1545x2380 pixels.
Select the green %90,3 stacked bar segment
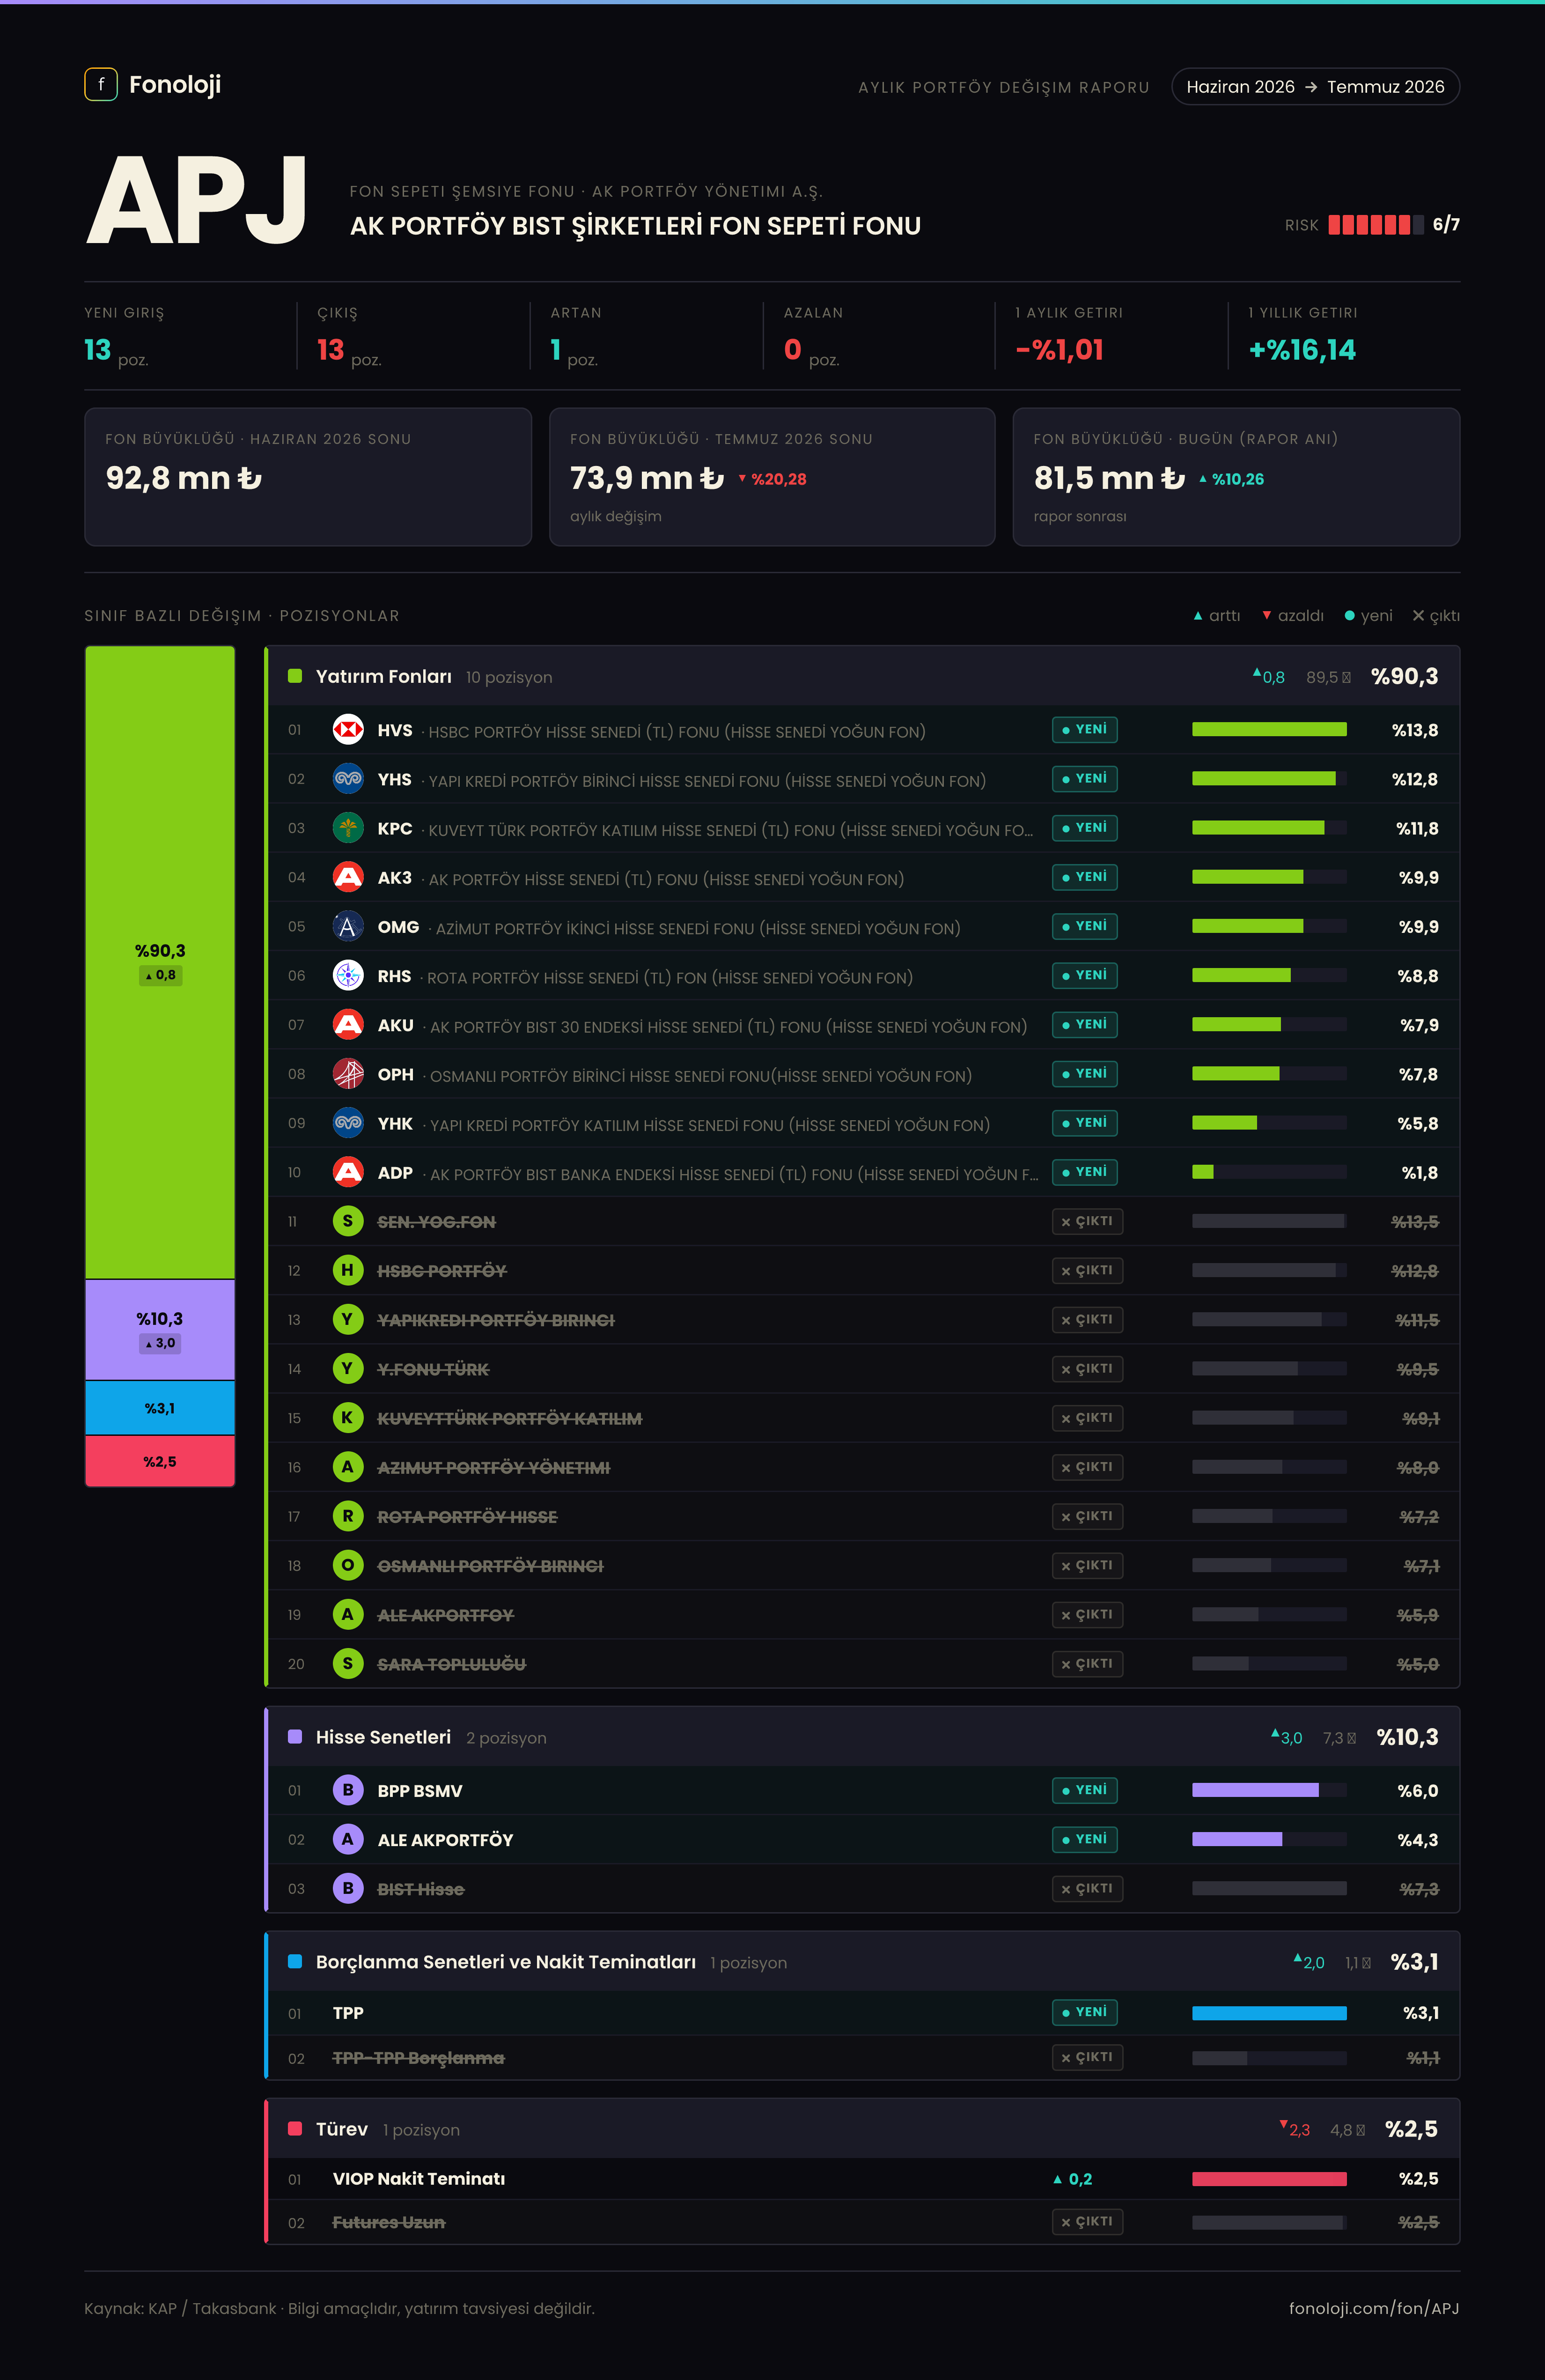pos(160,962)
